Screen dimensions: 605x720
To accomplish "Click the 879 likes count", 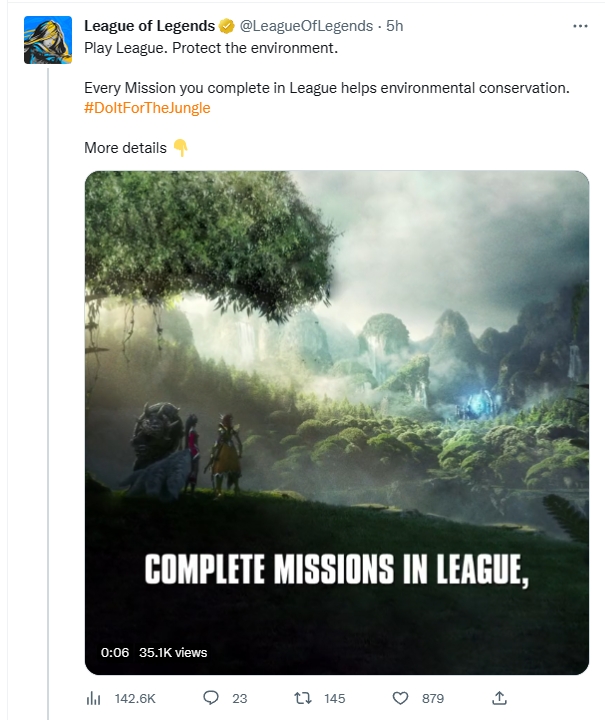I will tap(433, 697).
